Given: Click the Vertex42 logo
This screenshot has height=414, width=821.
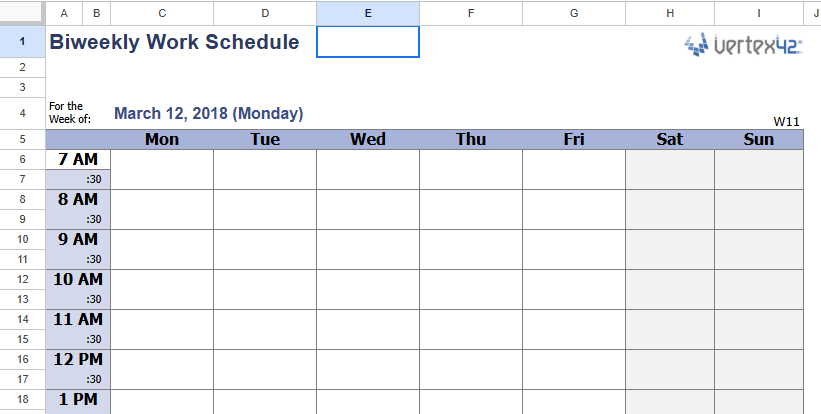Looking at the screenshot, I should click(742, 44).
